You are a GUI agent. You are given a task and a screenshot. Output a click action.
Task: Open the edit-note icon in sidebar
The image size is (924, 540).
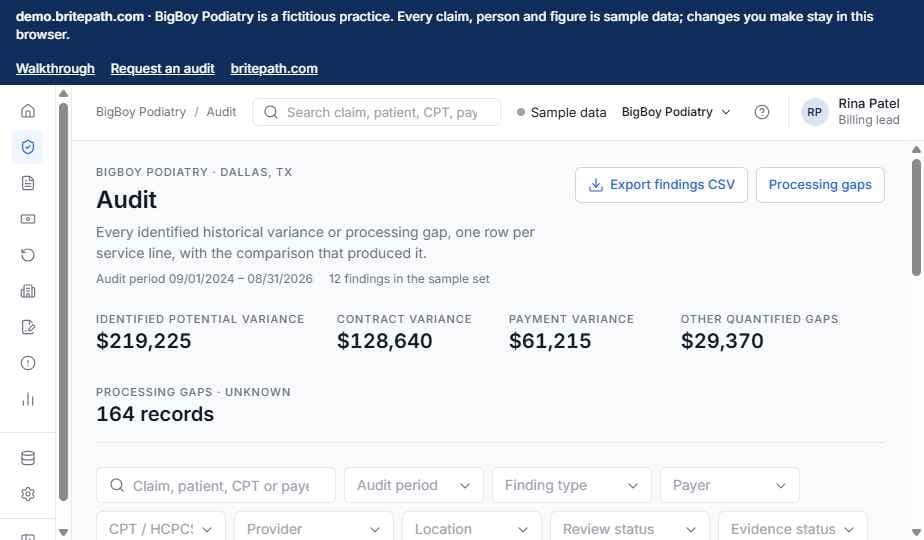pos(28,327)
